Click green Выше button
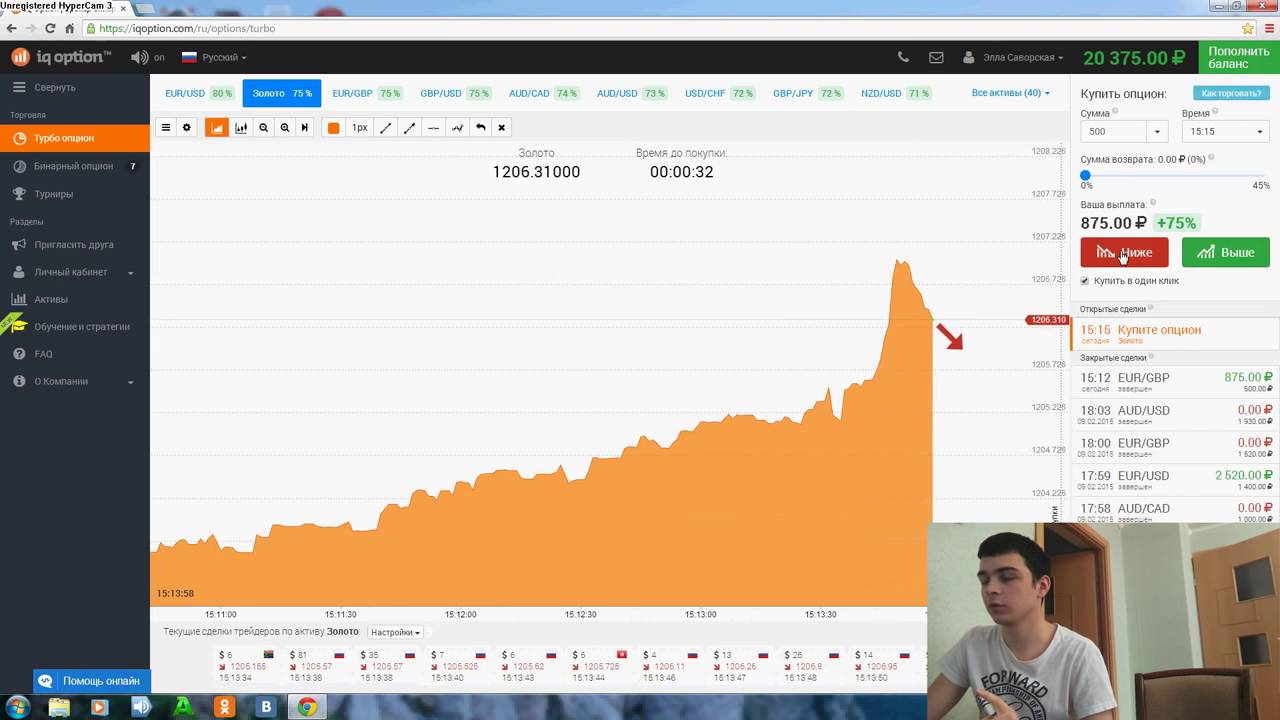The height and width of the screenshot is (720, 1280). (x=1225, y=252)
